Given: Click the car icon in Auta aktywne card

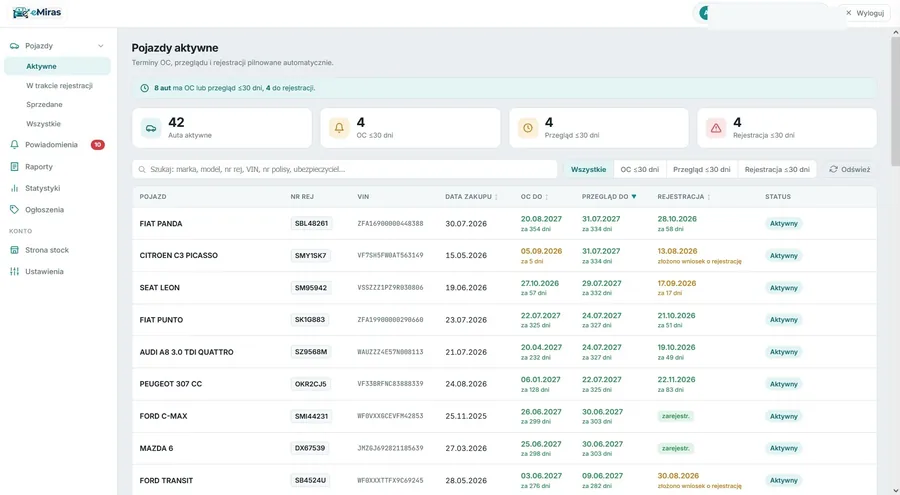Looking at the screenshot, I should coord(151,128).
